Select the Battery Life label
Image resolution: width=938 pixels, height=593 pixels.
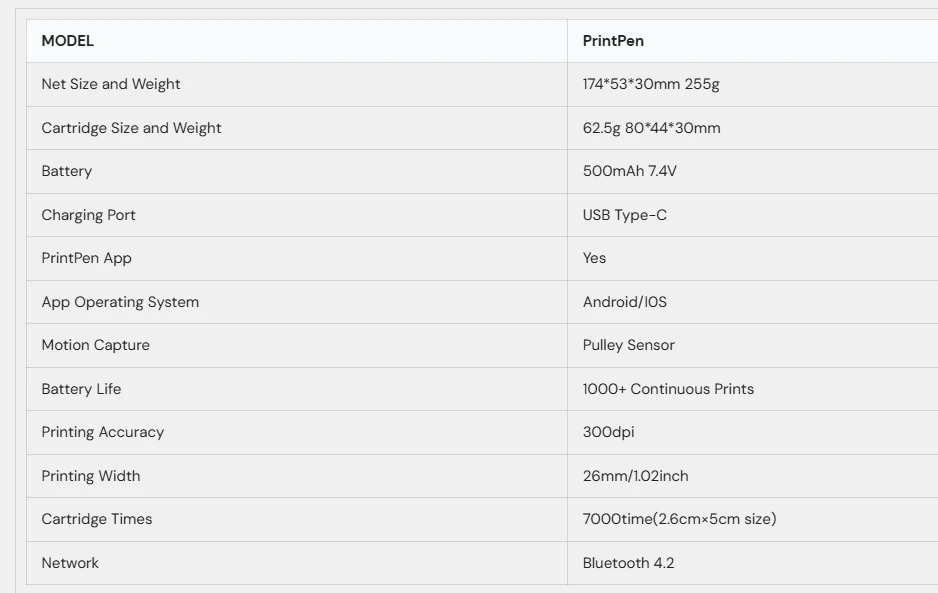pyautogui.click(x=81, y=389)
